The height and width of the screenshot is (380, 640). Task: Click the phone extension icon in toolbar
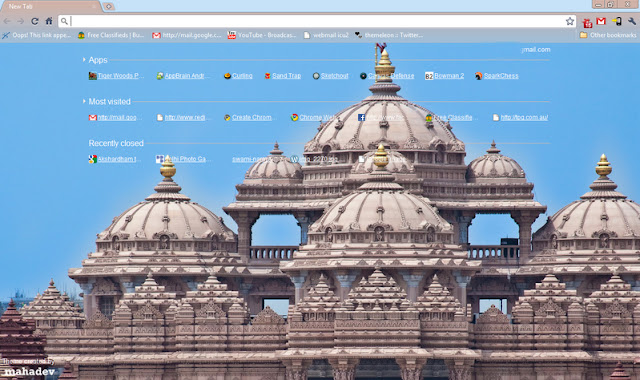point(617,21)
